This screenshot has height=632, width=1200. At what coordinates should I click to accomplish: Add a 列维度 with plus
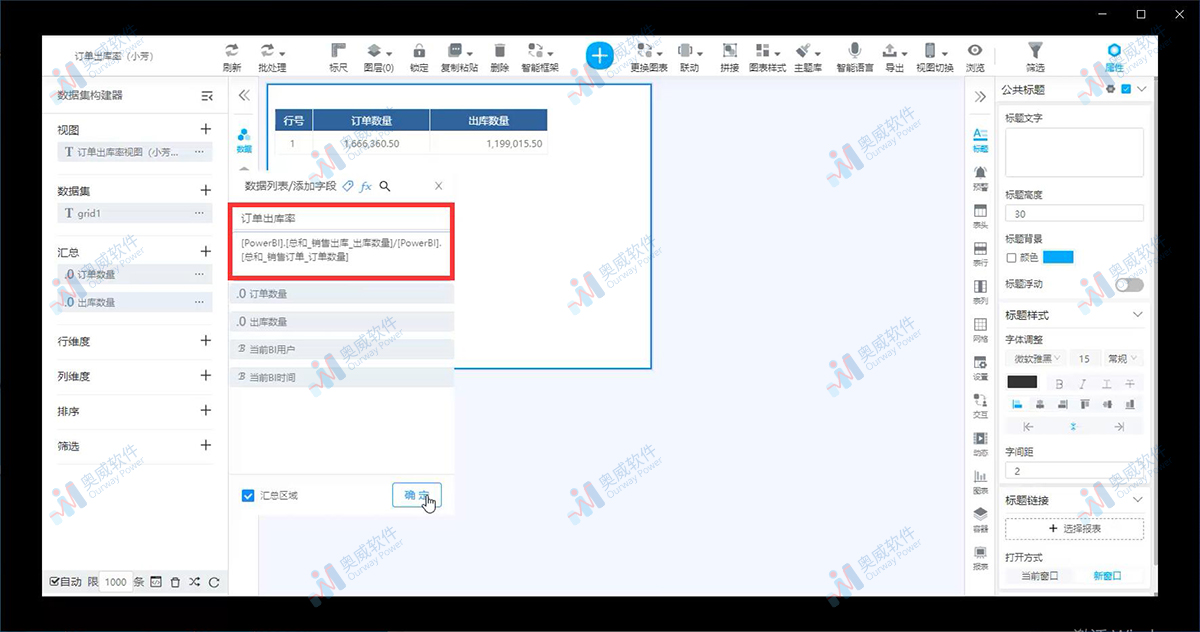206,375
